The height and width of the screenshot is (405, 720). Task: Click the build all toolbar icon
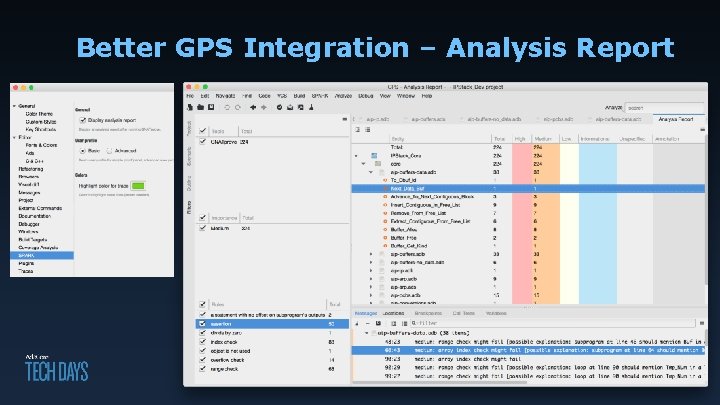pos(290,107)
